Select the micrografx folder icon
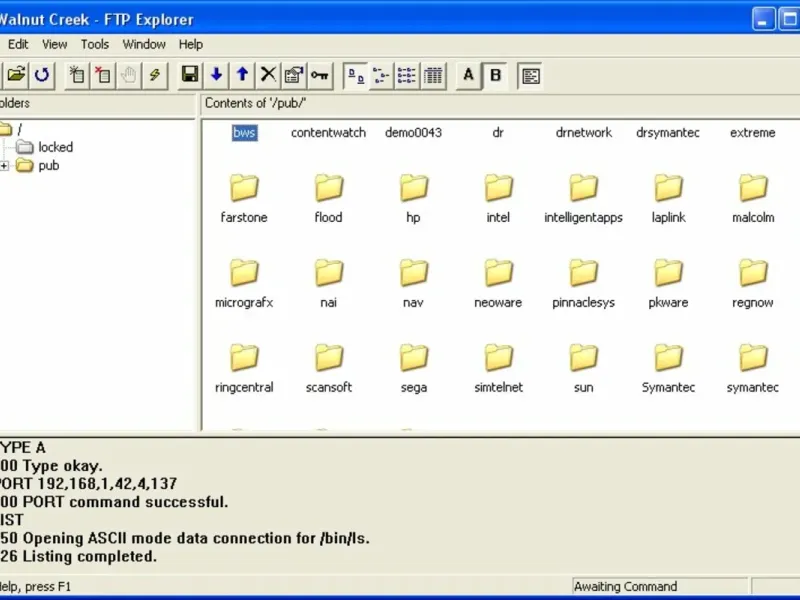Screen dimensions: 800x600 (x=244, y=272)
